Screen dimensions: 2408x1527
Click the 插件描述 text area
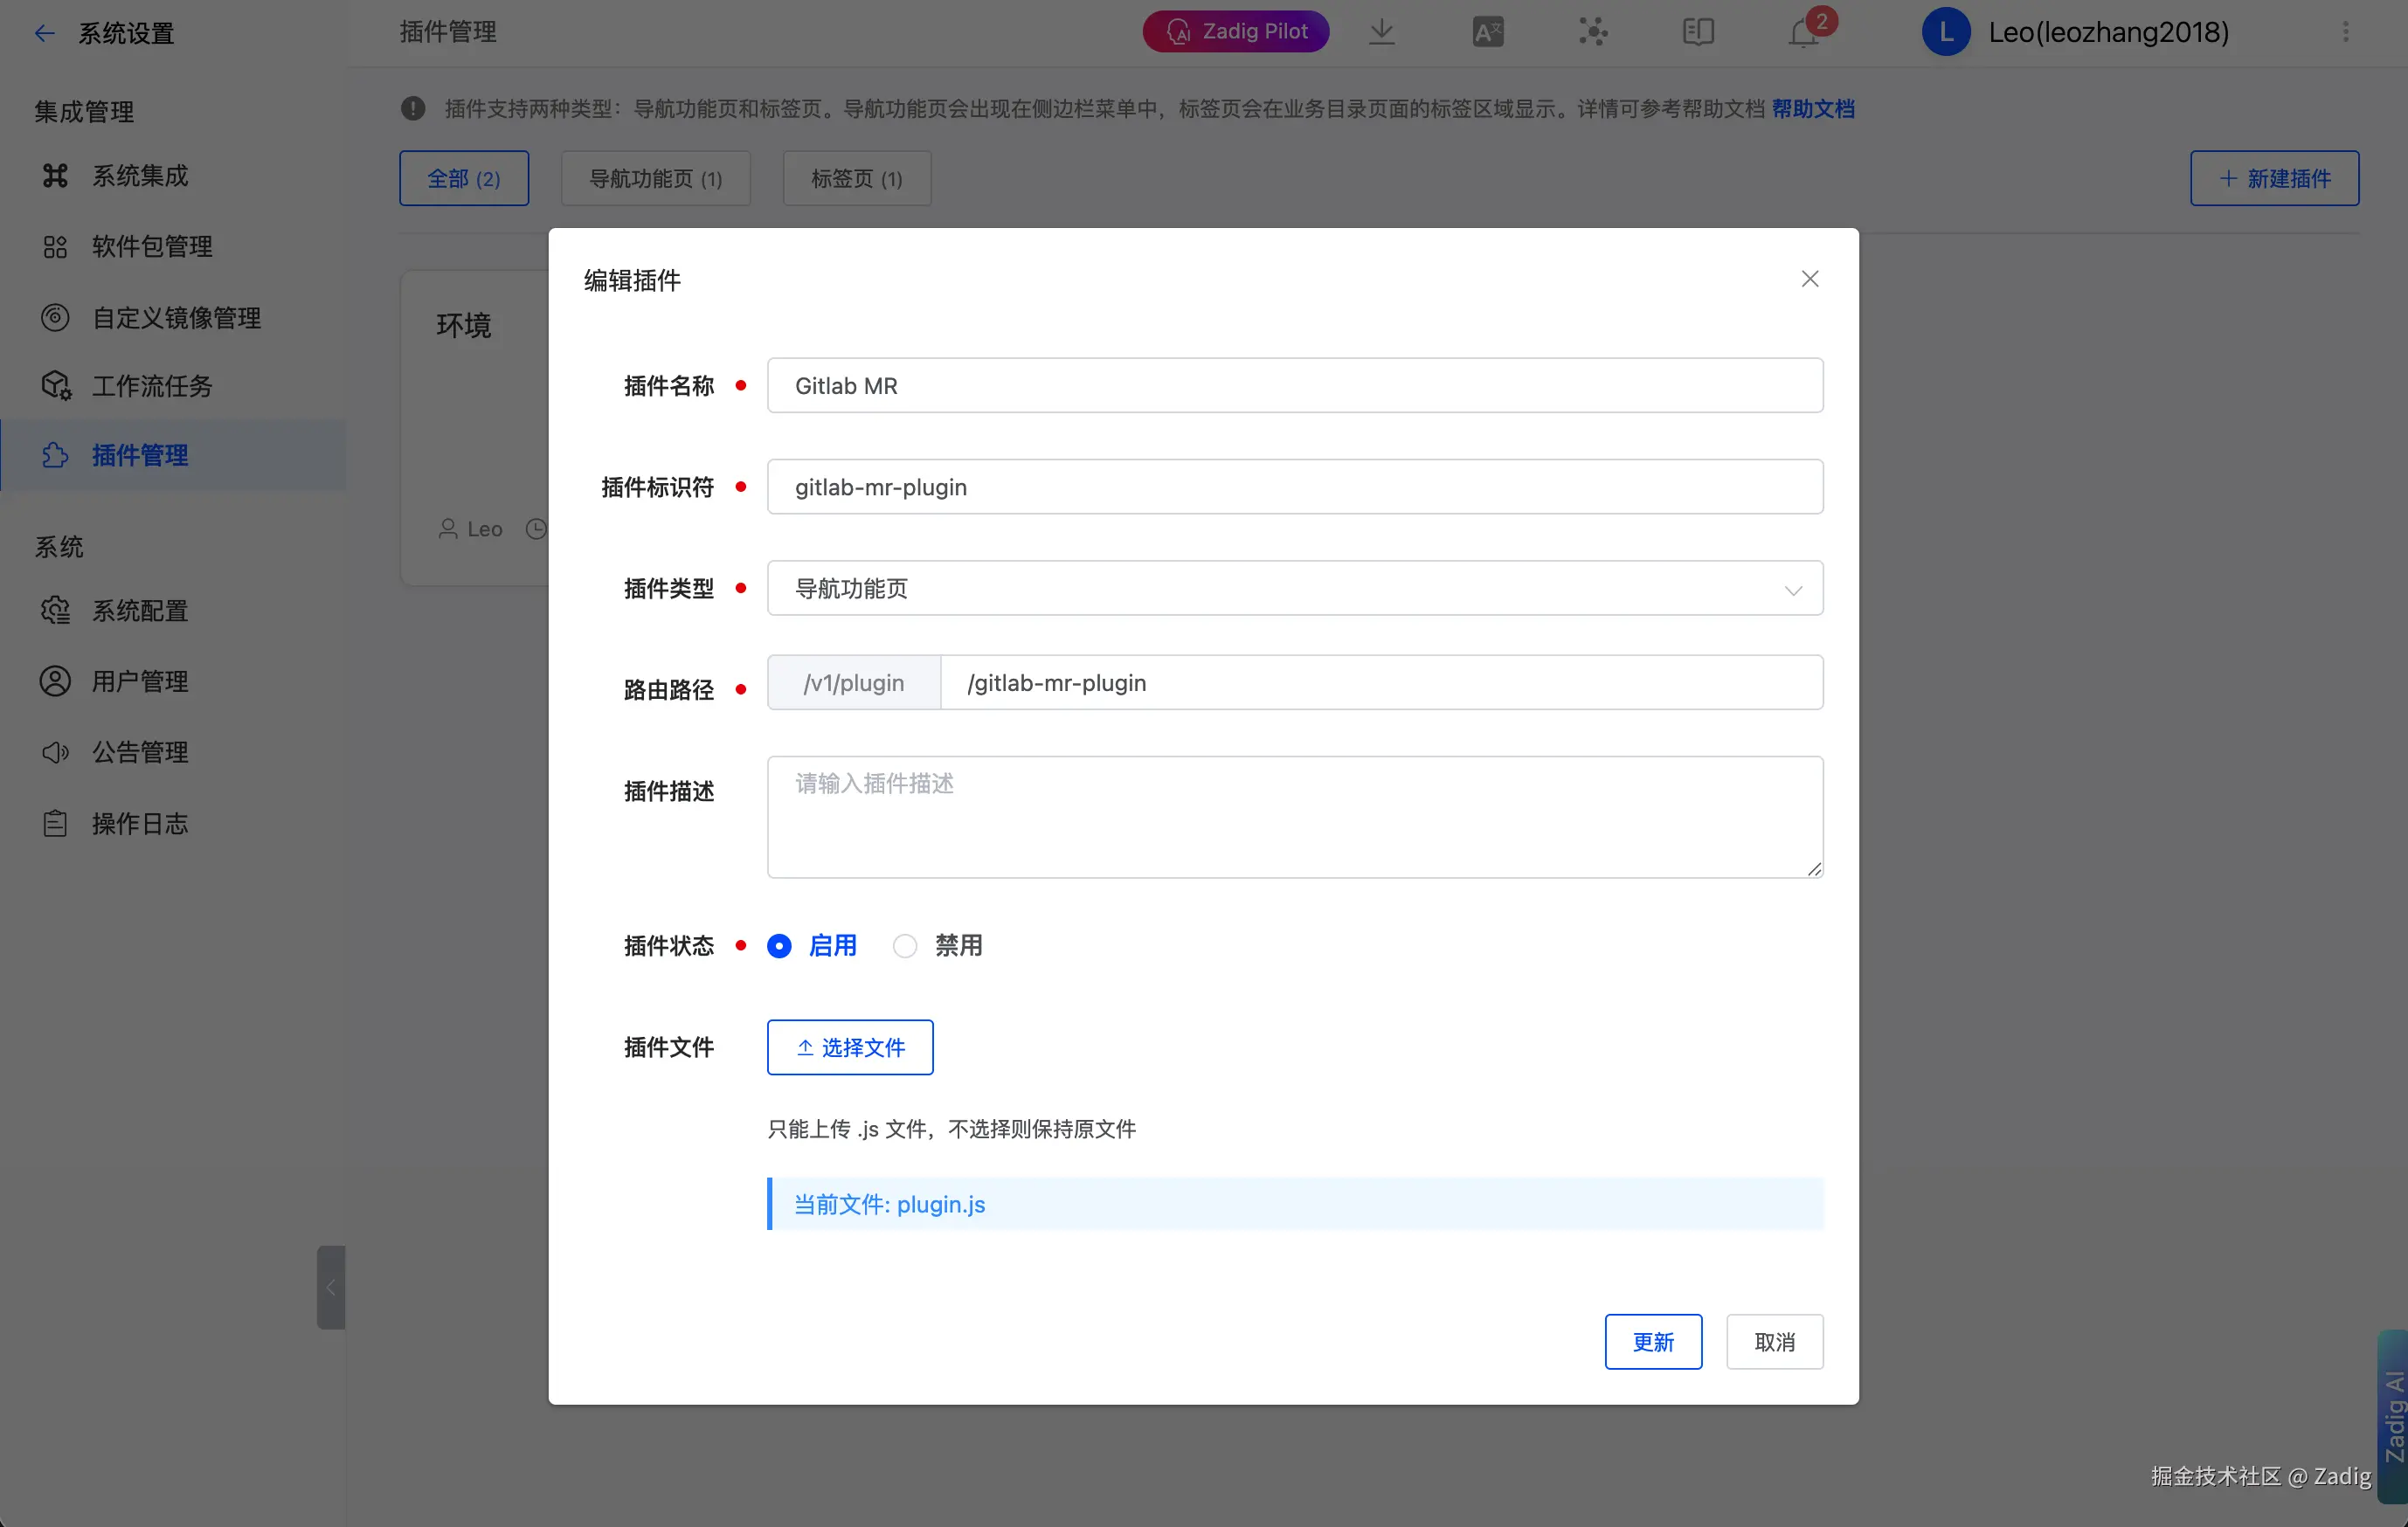[1294, 817]
